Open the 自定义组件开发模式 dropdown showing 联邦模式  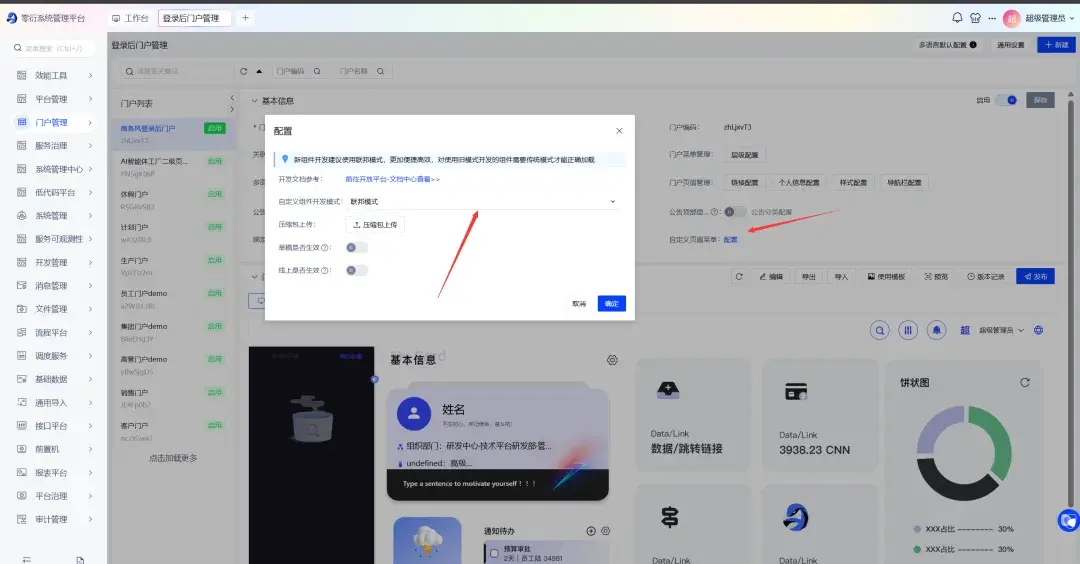click(x=482, y=202)
